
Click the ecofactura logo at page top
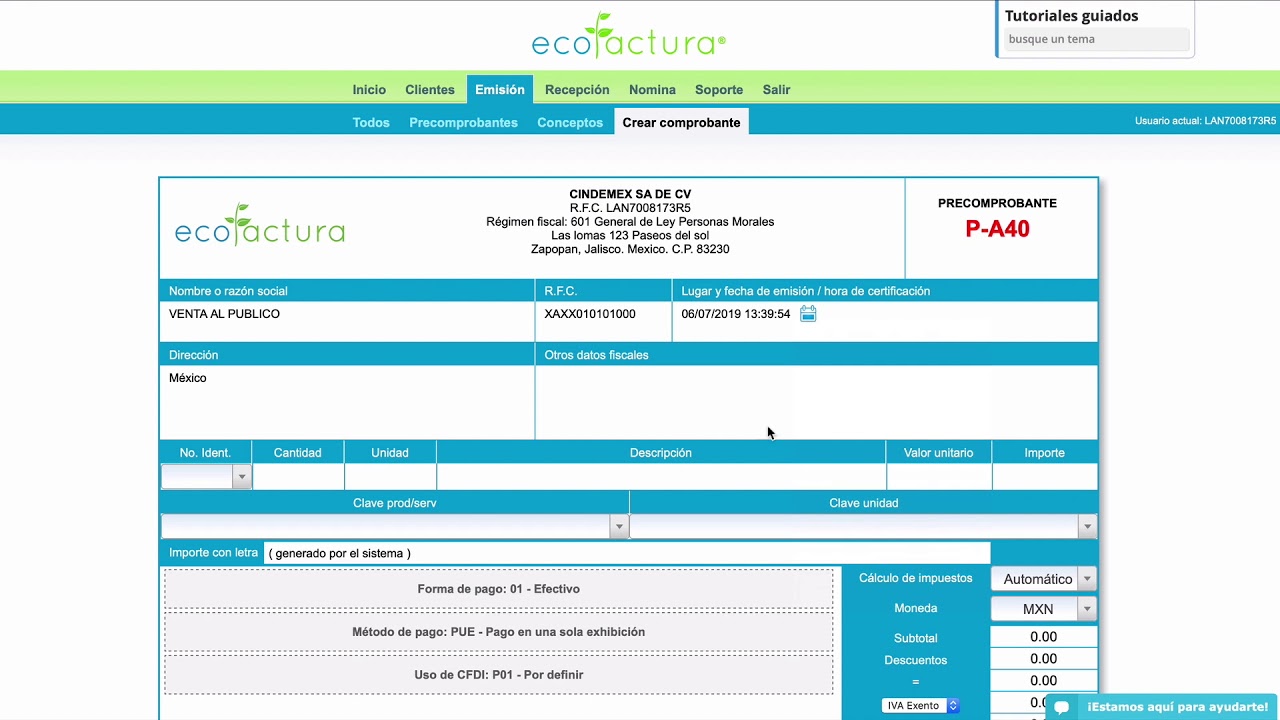pos(629,36)
